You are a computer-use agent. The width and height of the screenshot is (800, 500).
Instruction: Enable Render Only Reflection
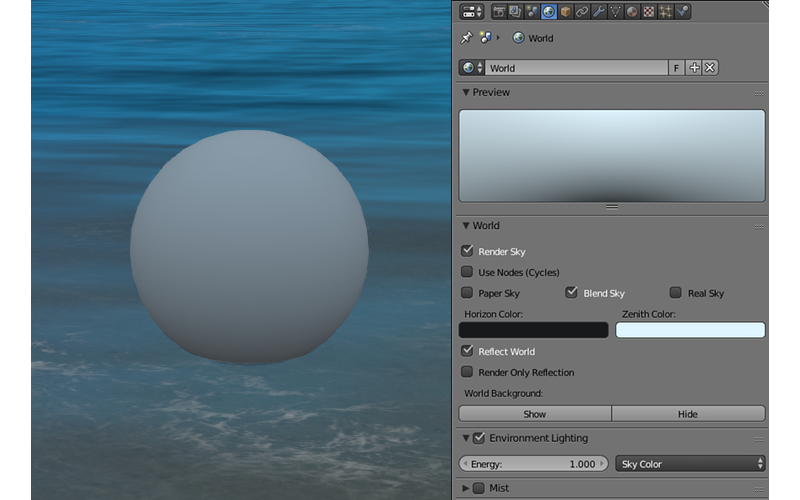(x=467, y=372)
